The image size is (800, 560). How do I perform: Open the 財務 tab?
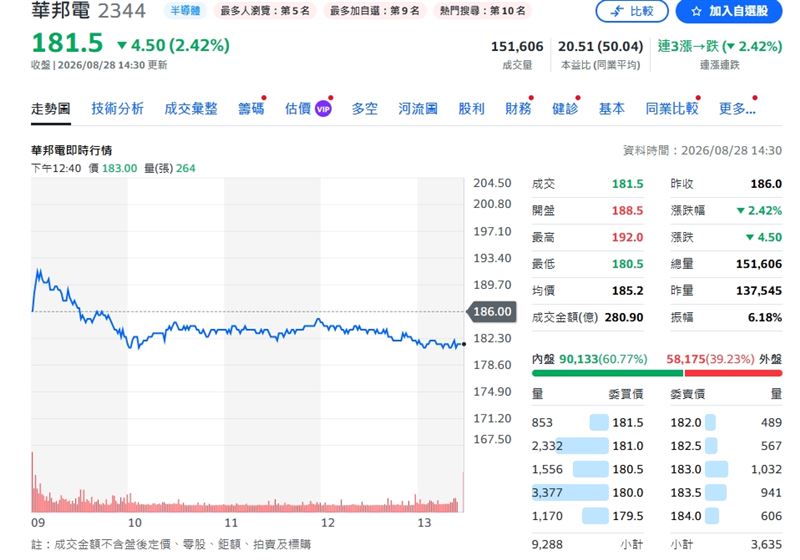[518, 109]
